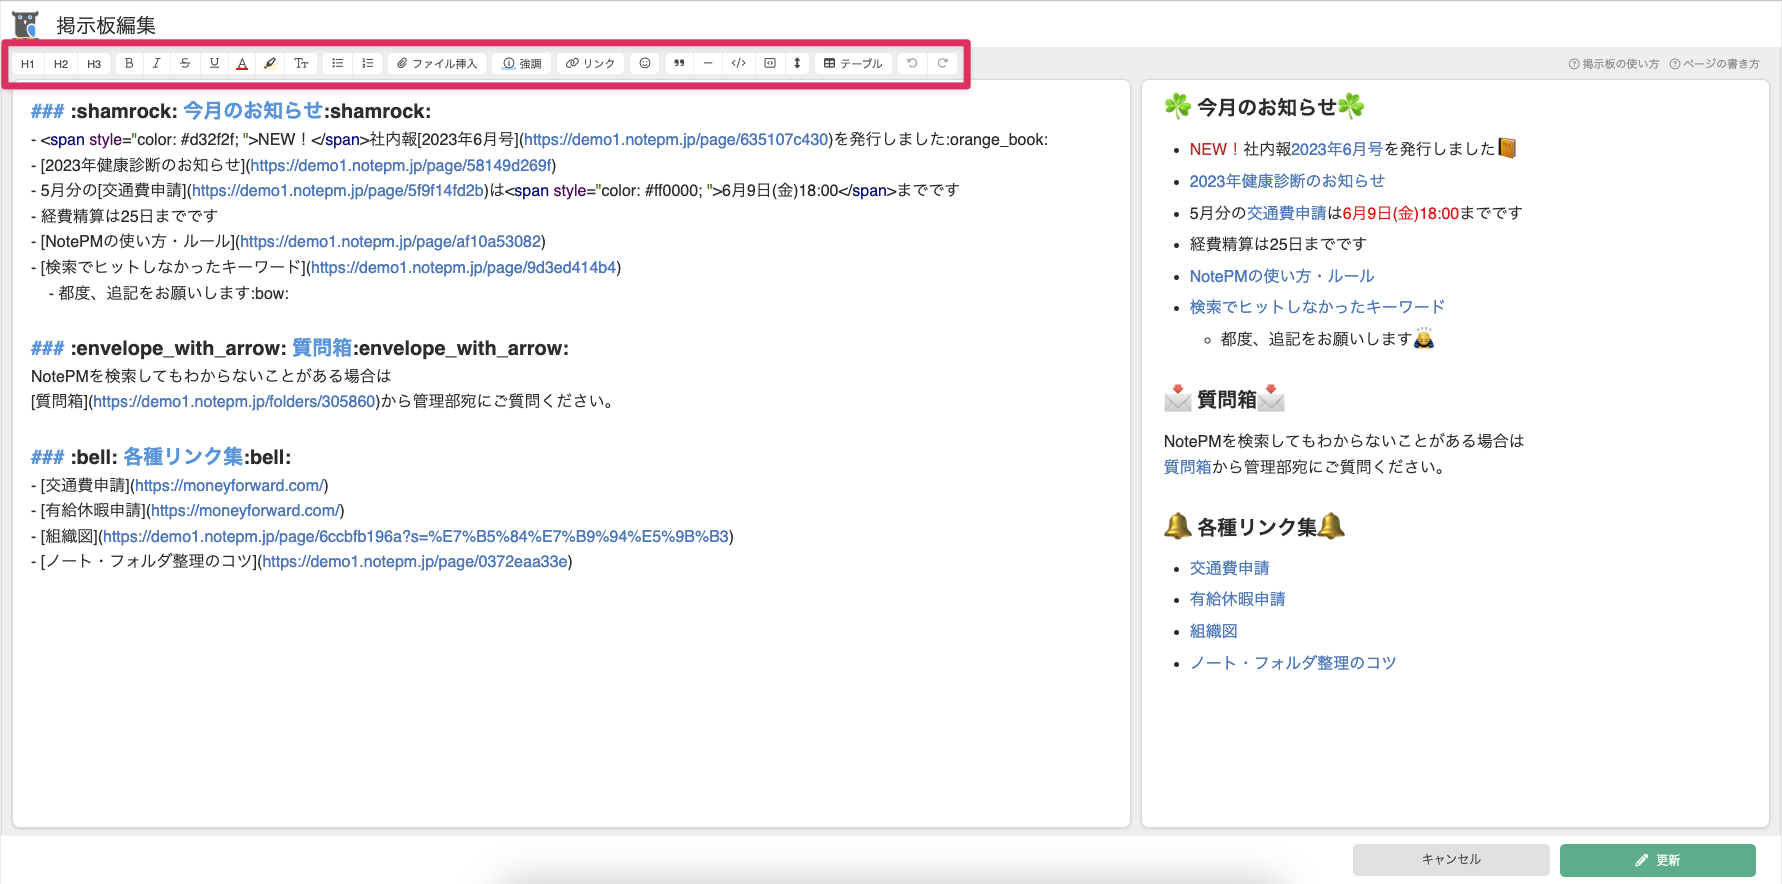Place cursor in ### 各種リンク集 editor heading
The image size is (1782, 884).
(161, 457)
